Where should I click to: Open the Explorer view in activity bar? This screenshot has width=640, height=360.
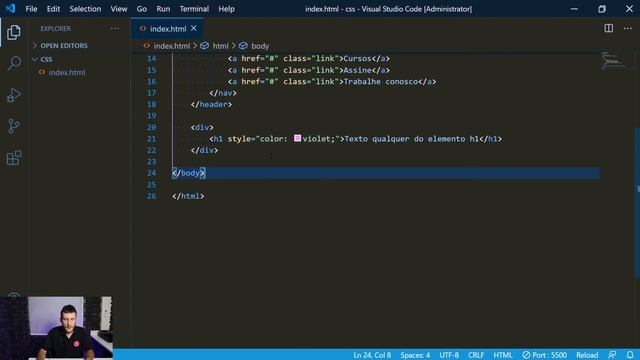pos(13,32)
